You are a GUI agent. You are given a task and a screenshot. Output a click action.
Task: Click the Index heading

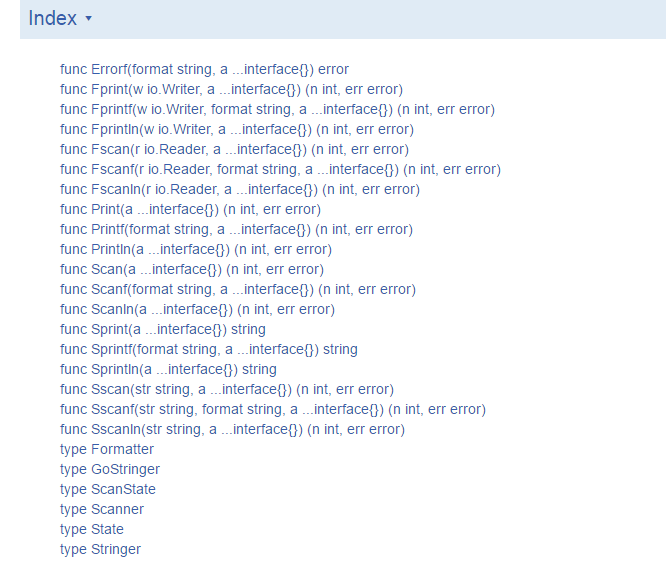[x=53, y=18]
